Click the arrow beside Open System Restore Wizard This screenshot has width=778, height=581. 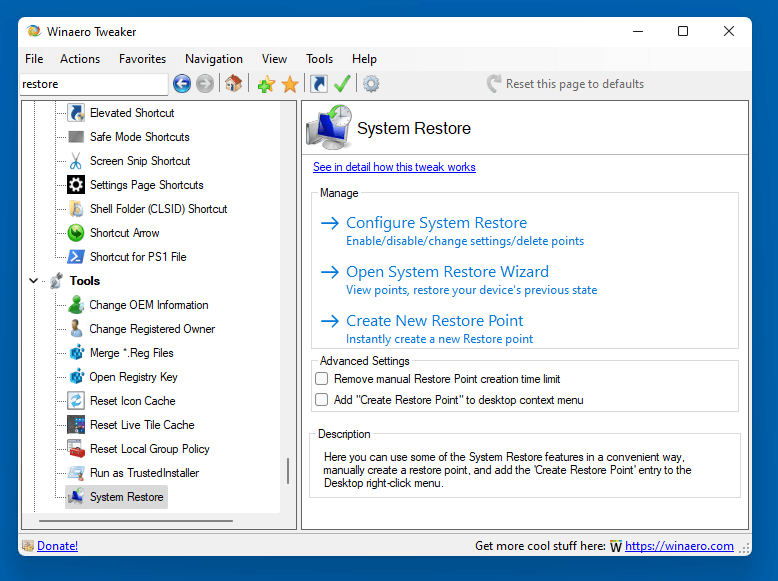330,272
